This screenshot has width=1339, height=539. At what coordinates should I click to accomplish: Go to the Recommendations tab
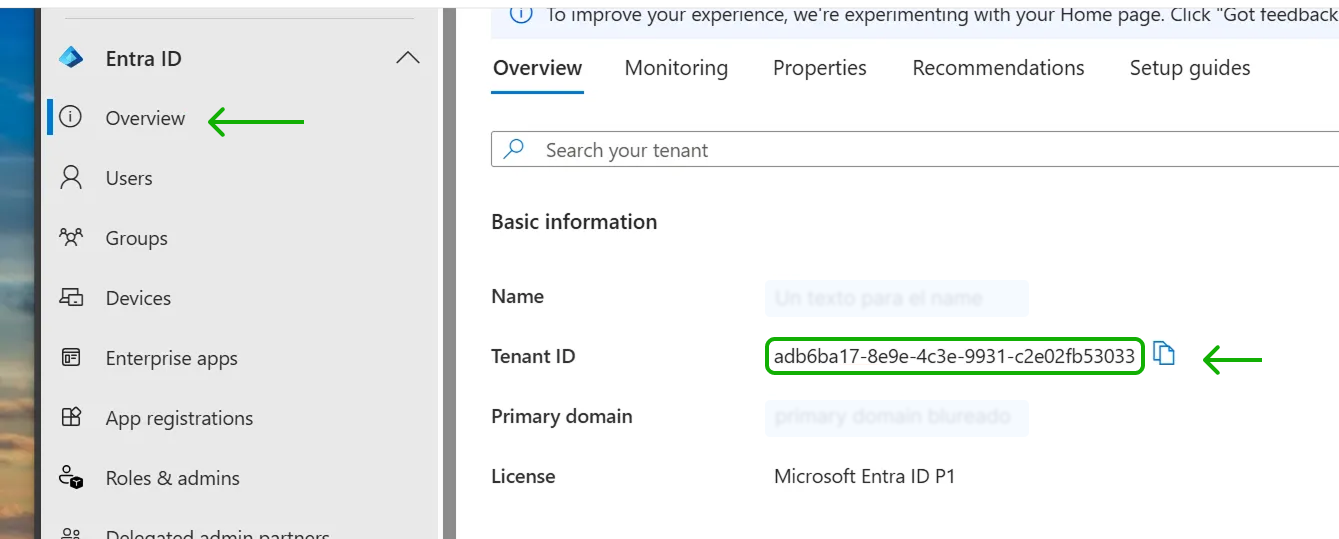point(998,68)
